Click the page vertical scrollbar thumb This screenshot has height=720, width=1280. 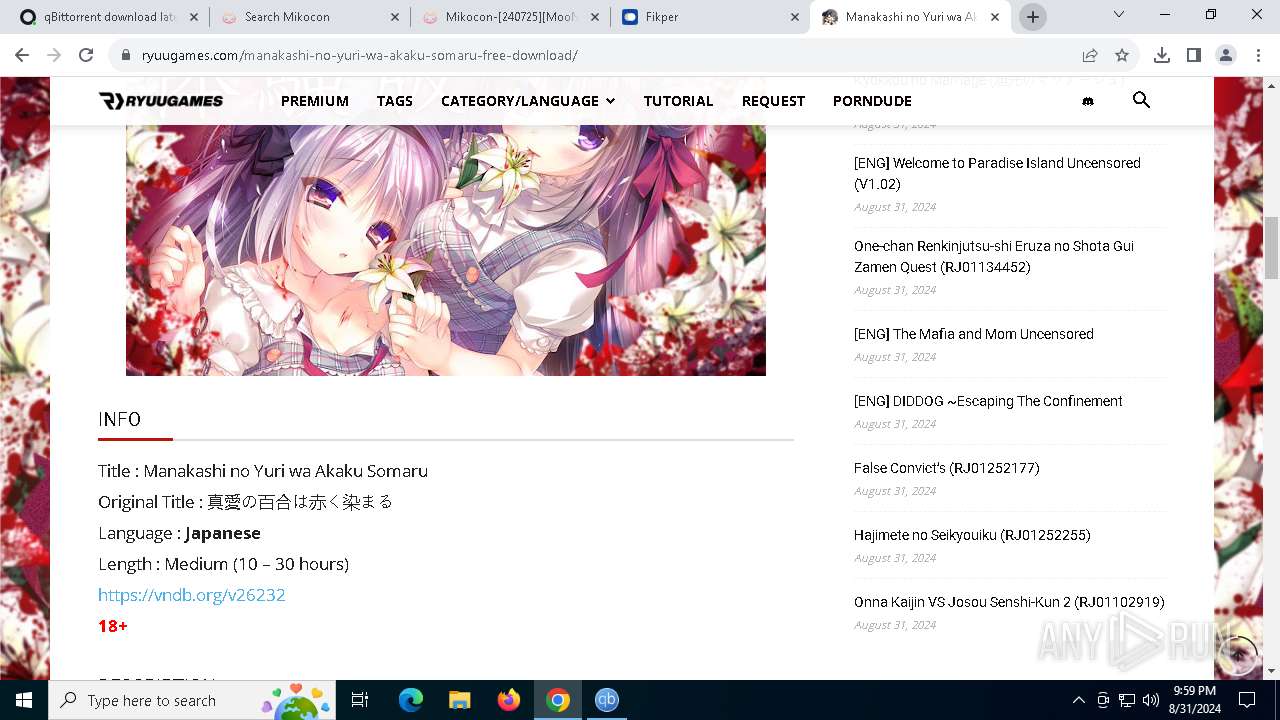pyautogui.click(x=1271, y=248)
